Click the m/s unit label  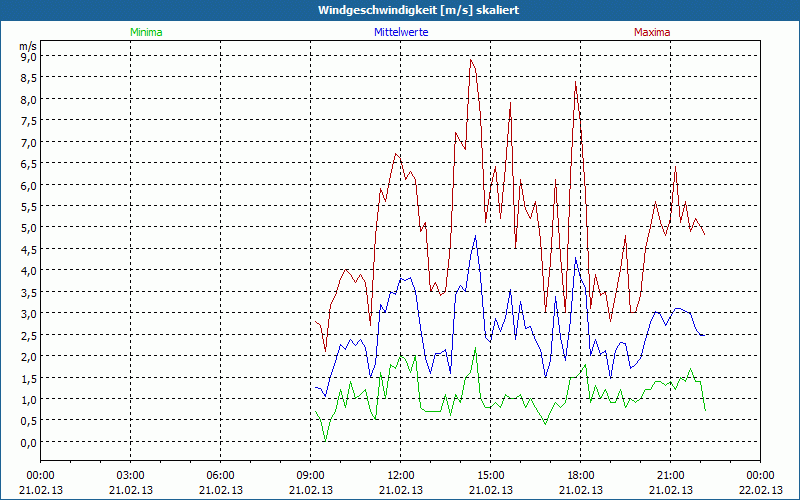(x=27, y=45)
